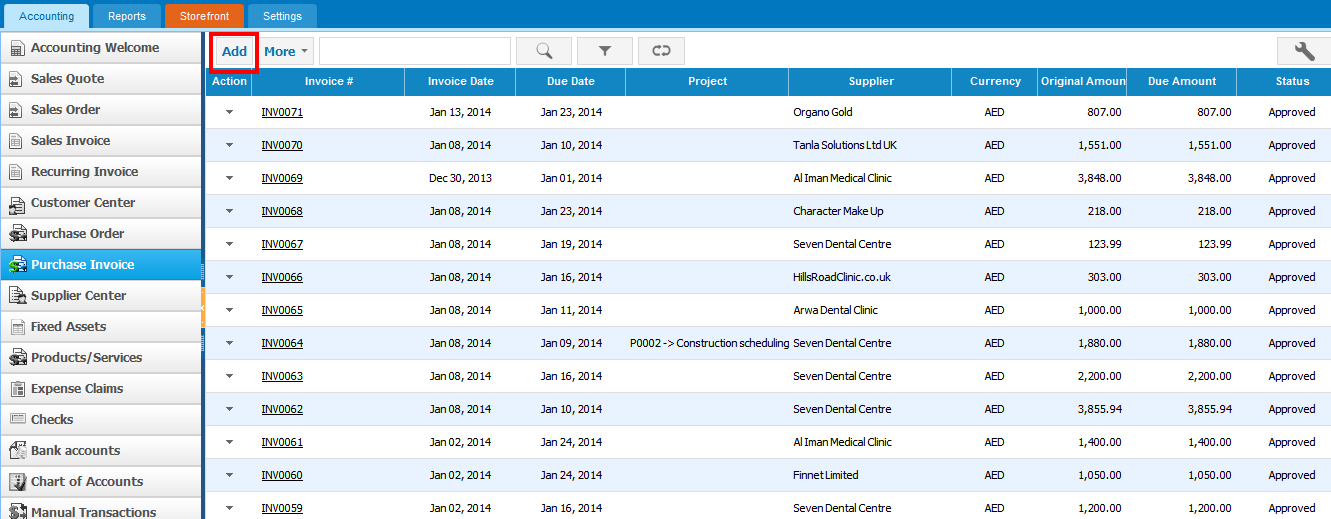This screenshot has height=519, width=1331.
Task: Sort by the Supplier column header
Action: [x=870, y=82]
